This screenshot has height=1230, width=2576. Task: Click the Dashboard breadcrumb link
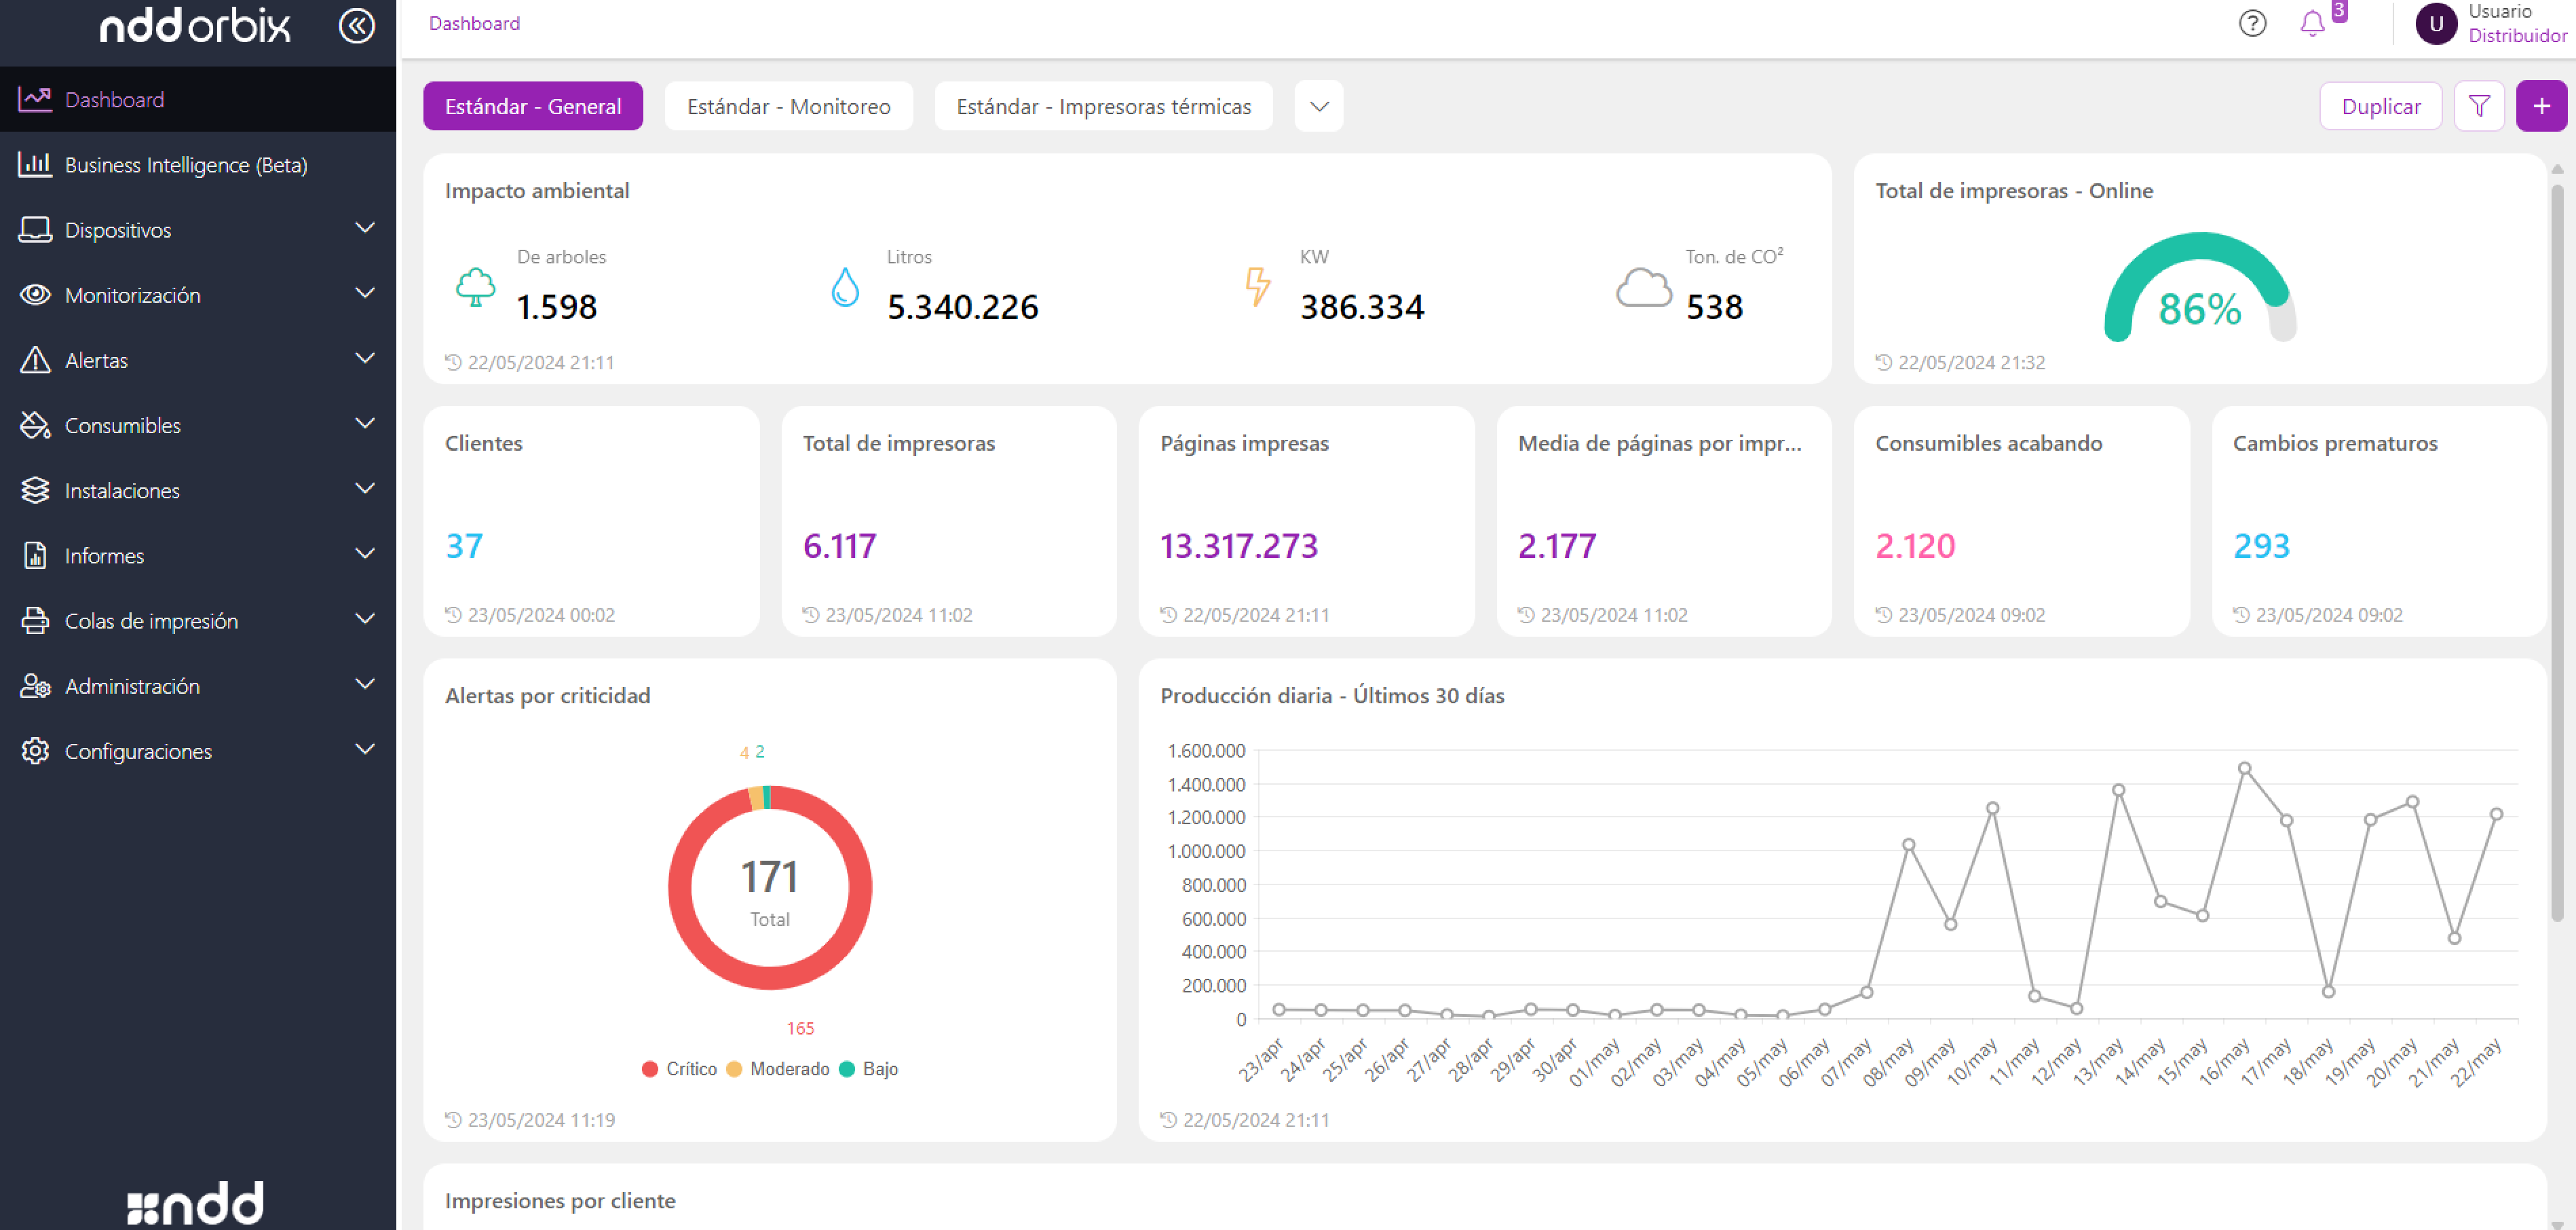474,23
